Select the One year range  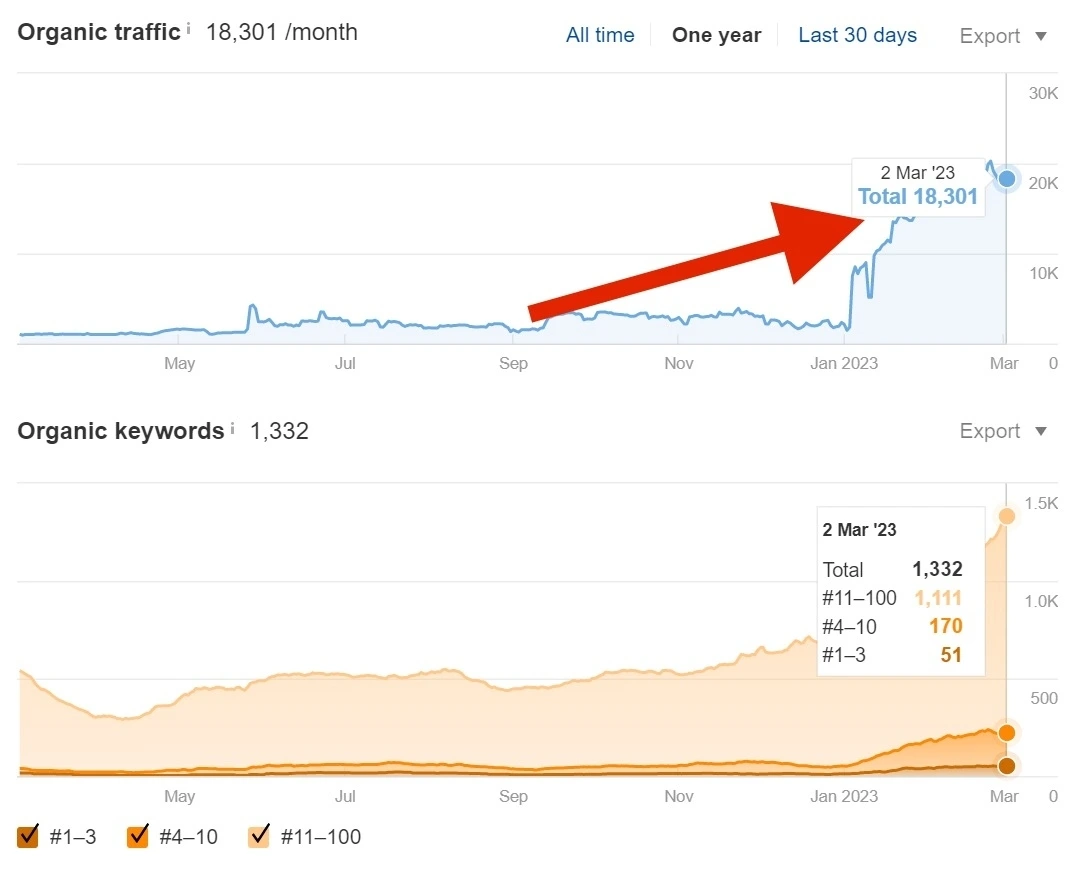(x=716, y=35)
